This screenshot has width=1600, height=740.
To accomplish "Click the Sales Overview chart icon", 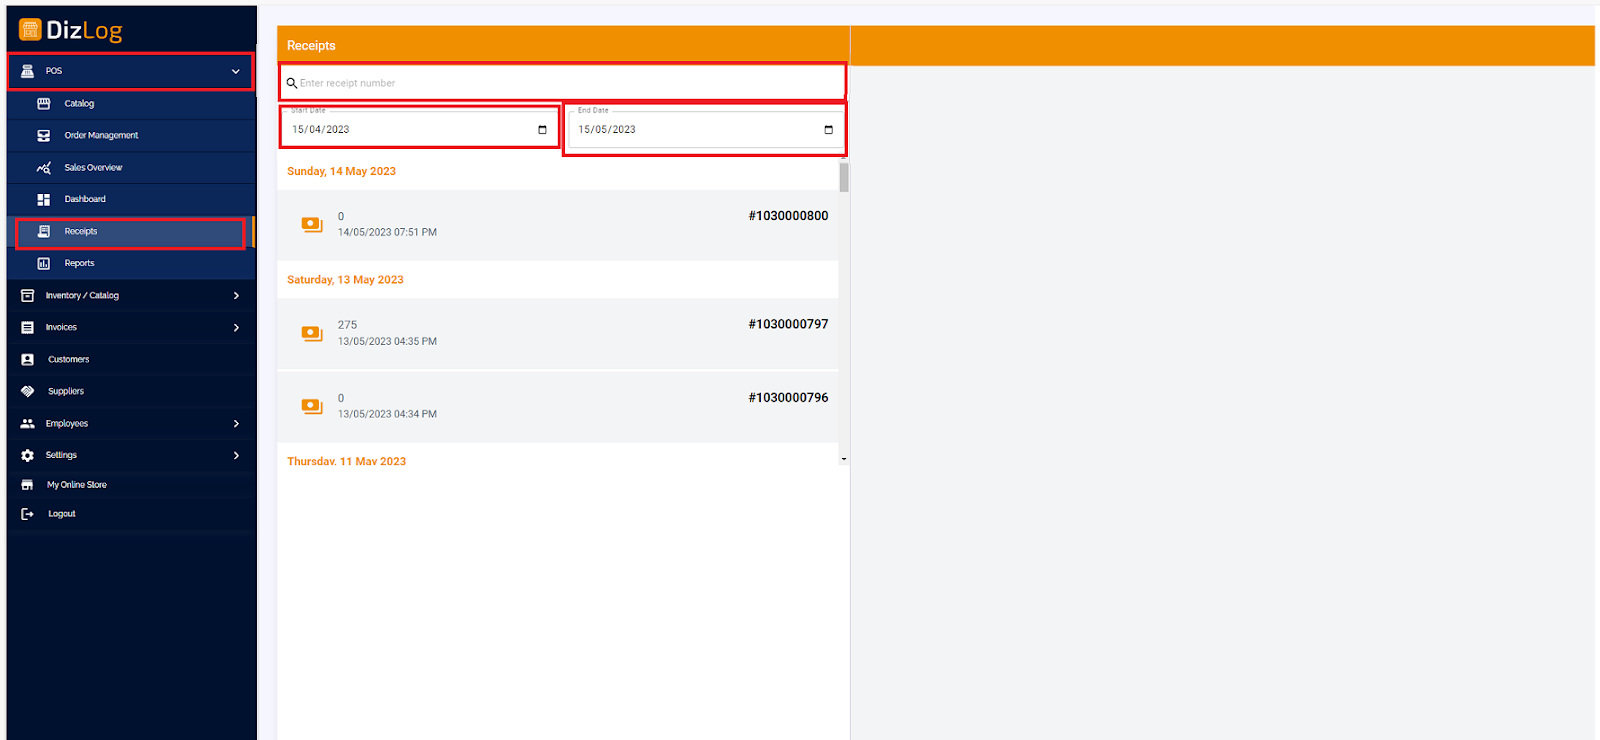I will [x=44, y=168].
